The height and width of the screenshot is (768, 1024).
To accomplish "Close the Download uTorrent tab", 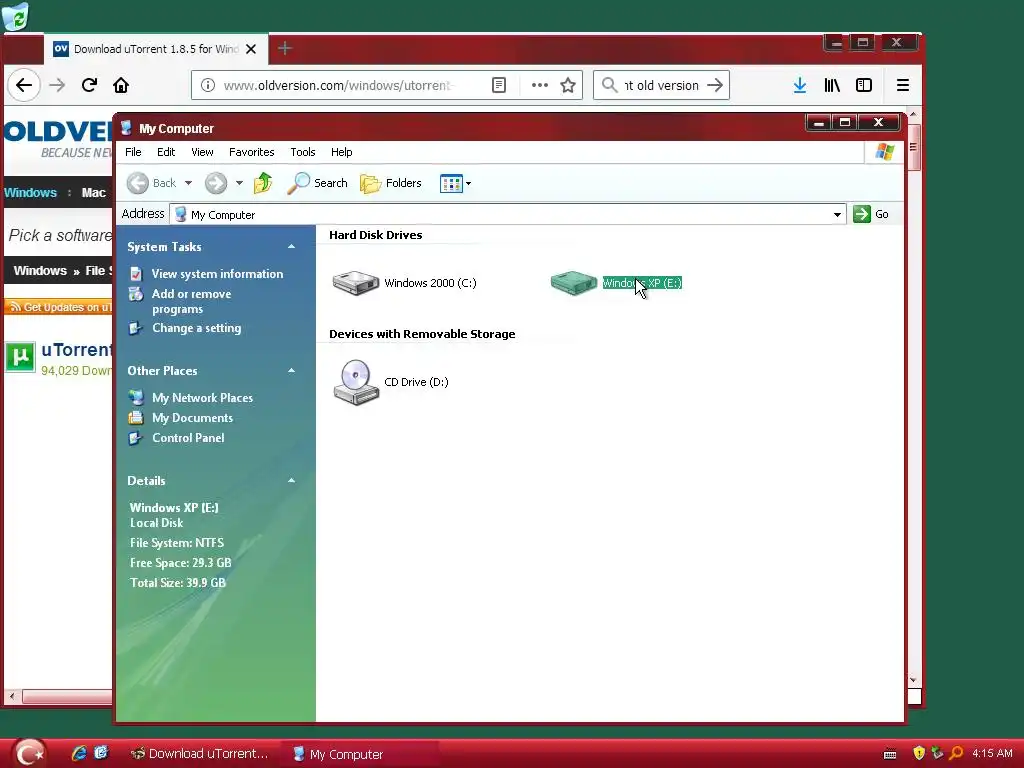I will point(251,49).
